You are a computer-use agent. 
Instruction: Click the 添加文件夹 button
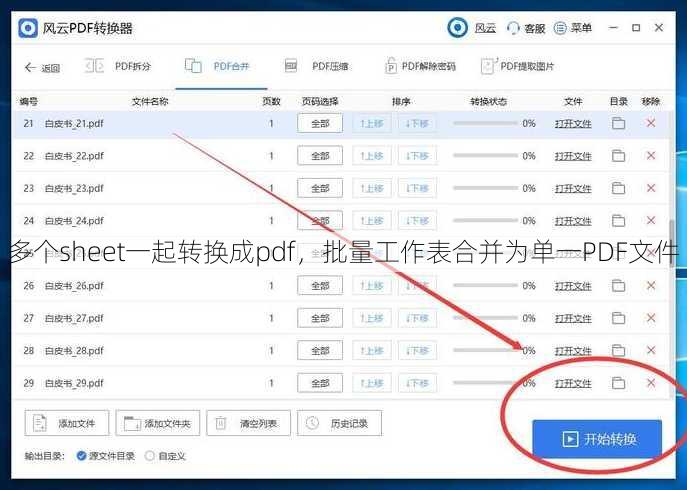(x=158, y=423)
